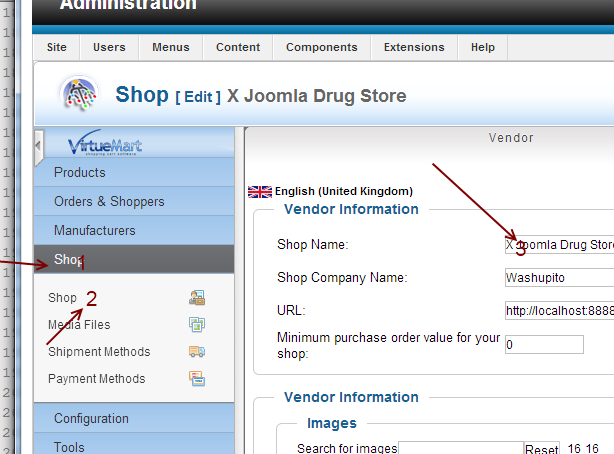Click the United Kingdom flag icon
Viewport: 614px width, 454px height.
pos(260,192)
